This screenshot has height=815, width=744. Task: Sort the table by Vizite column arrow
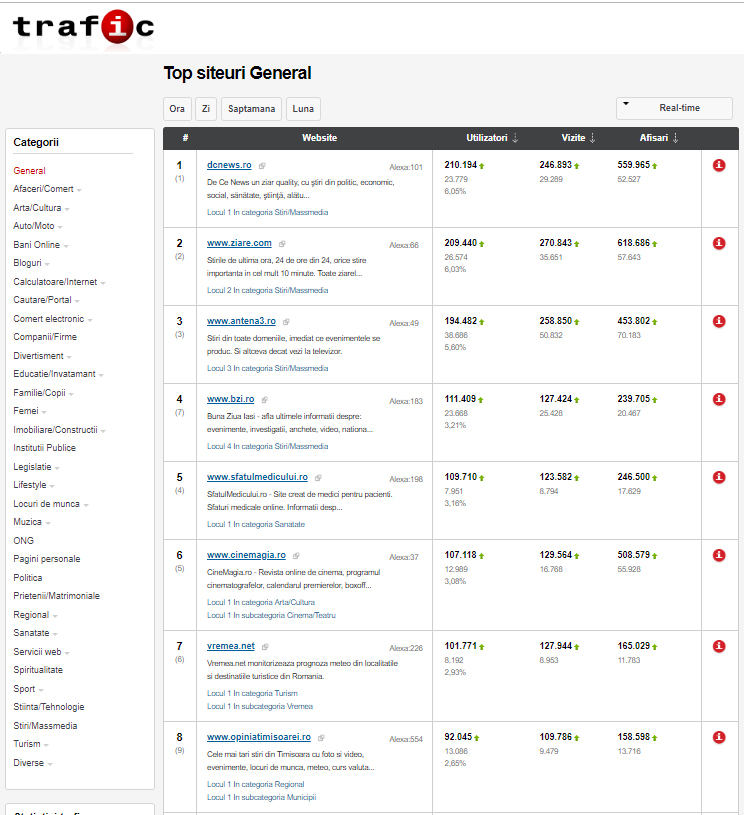(592, 138)
